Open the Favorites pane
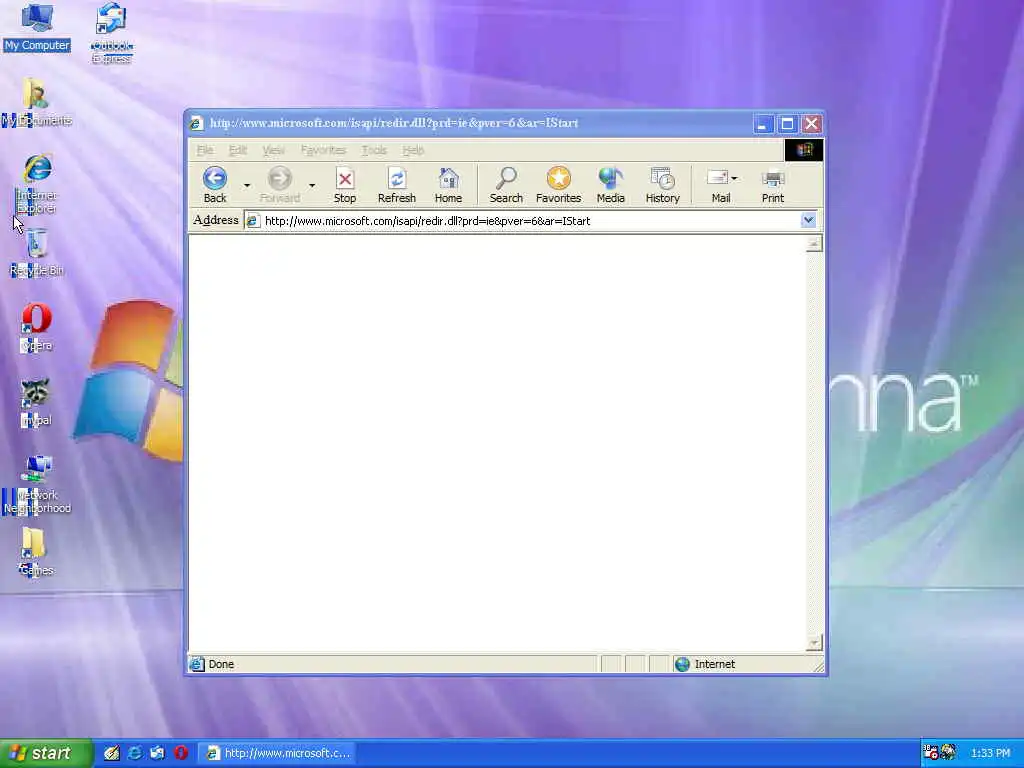Screen dimensions: 1024x768 click(558, 185)
